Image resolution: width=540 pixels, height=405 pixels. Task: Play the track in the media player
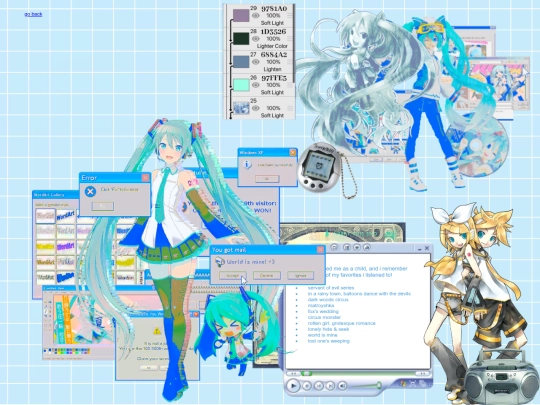click(293, 385)
